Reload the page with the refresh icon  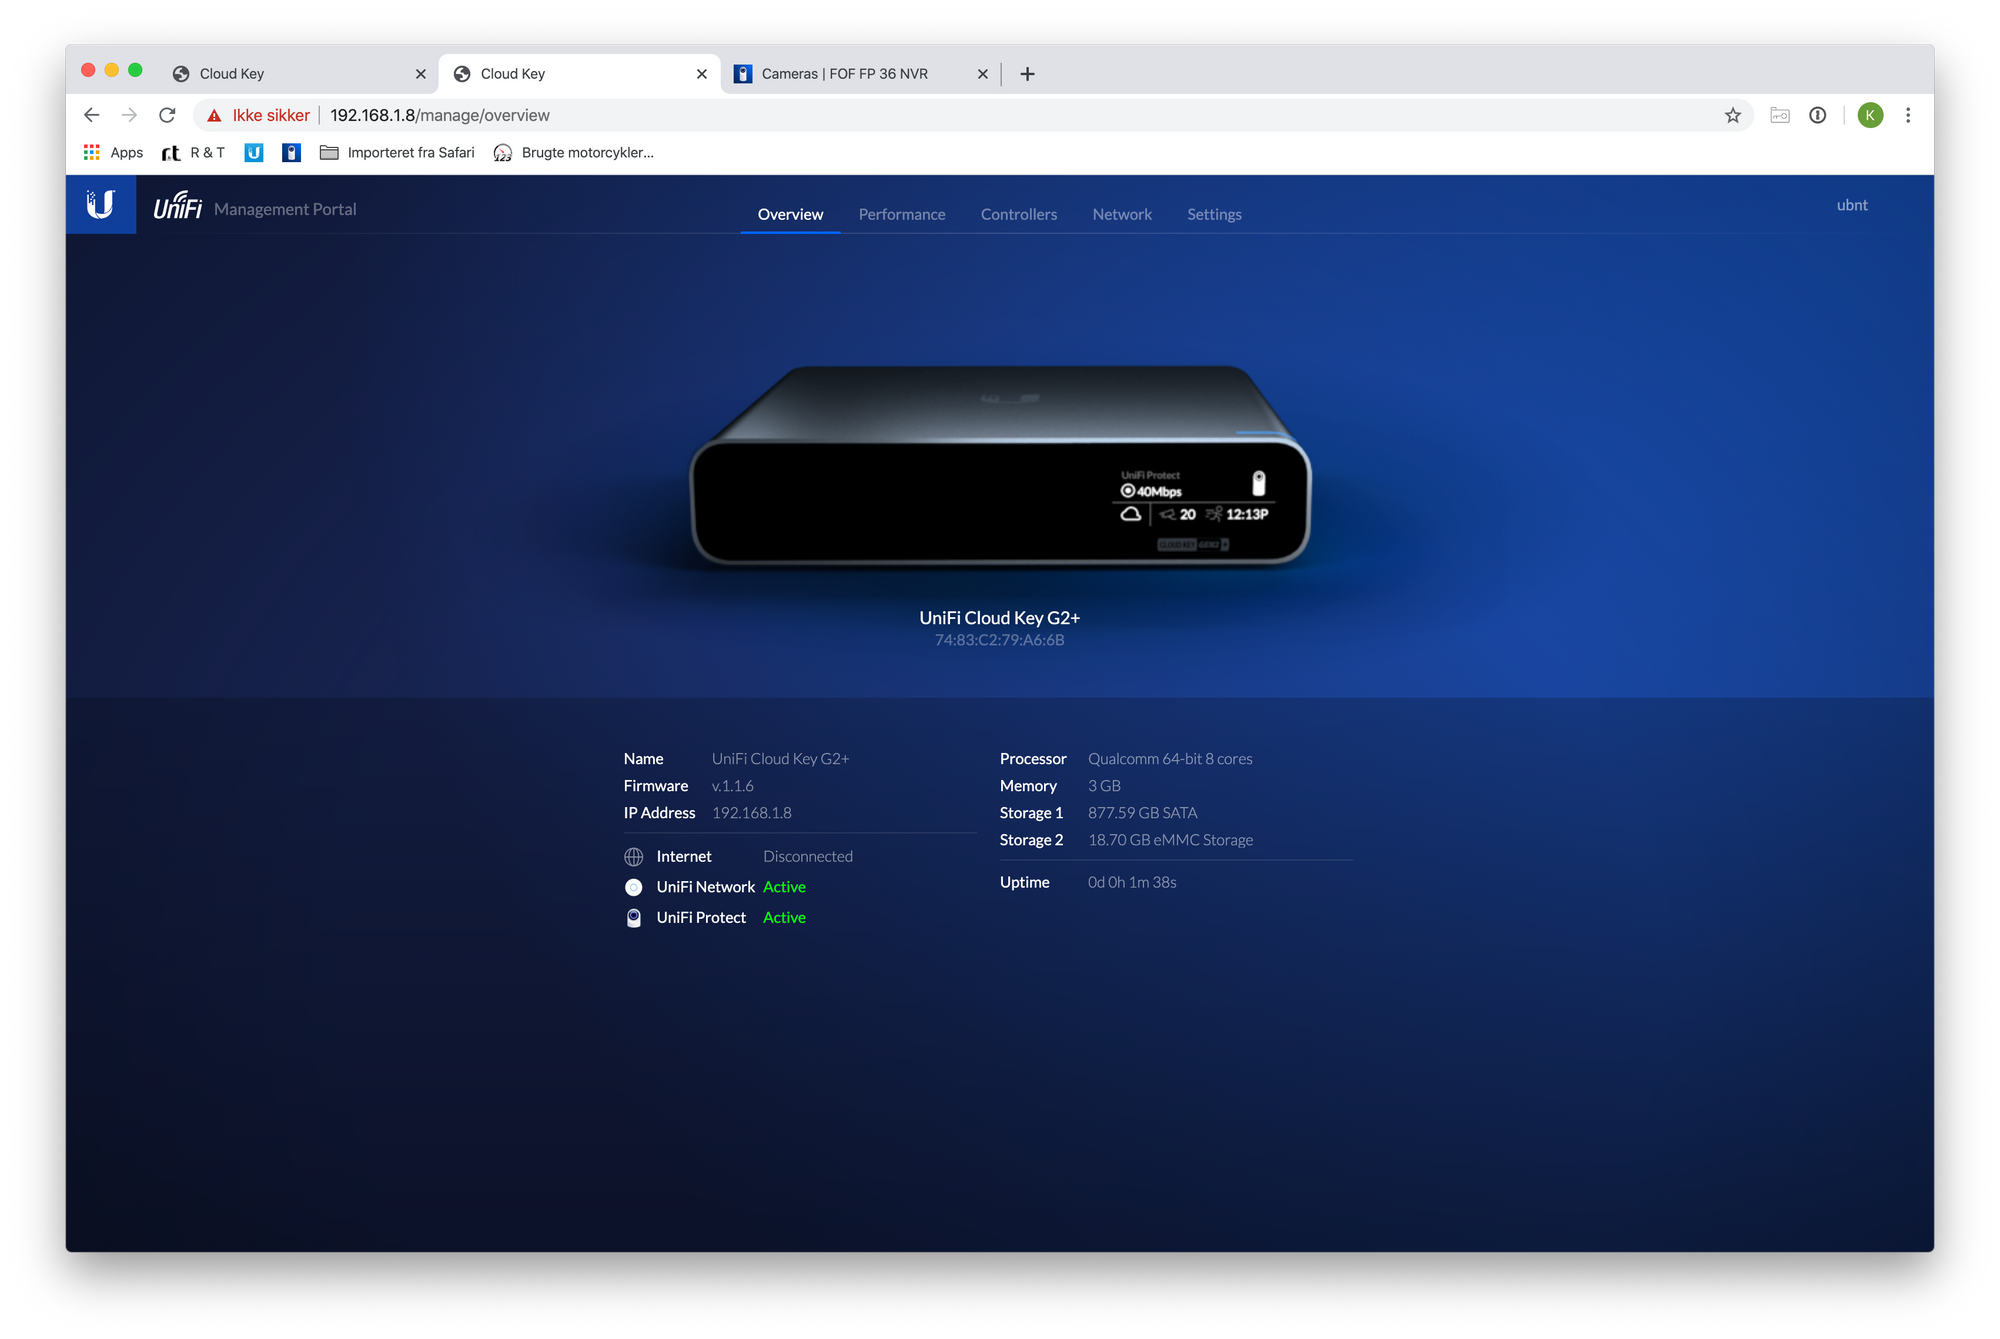point(167,115)
